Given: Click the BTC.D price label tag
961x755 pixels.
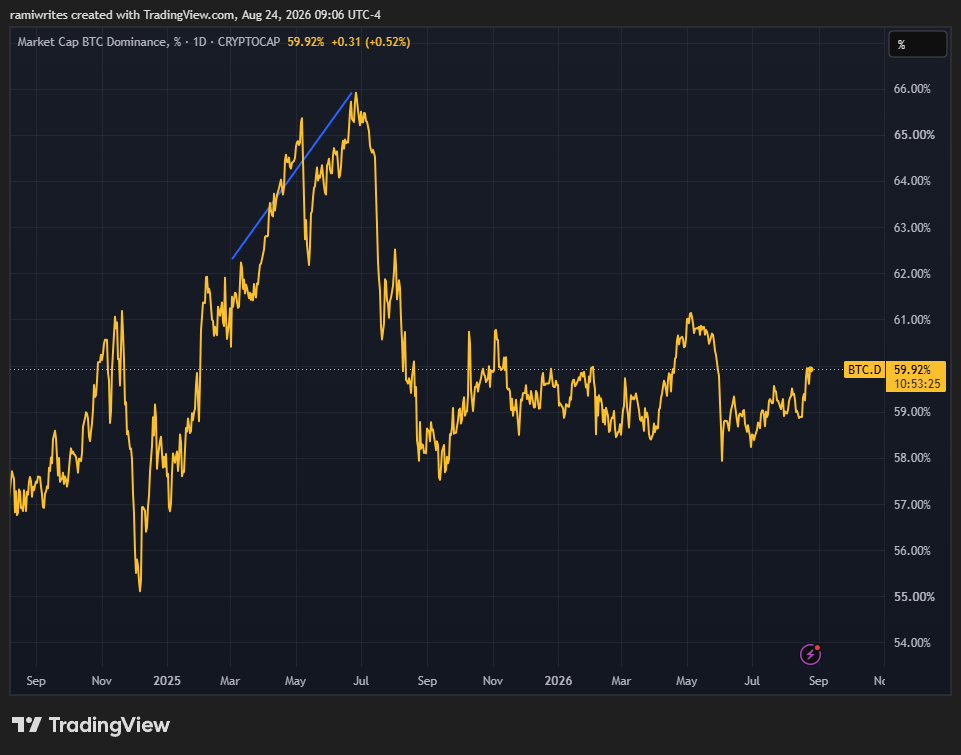Looking at the screenshot, I should point(864,370).
